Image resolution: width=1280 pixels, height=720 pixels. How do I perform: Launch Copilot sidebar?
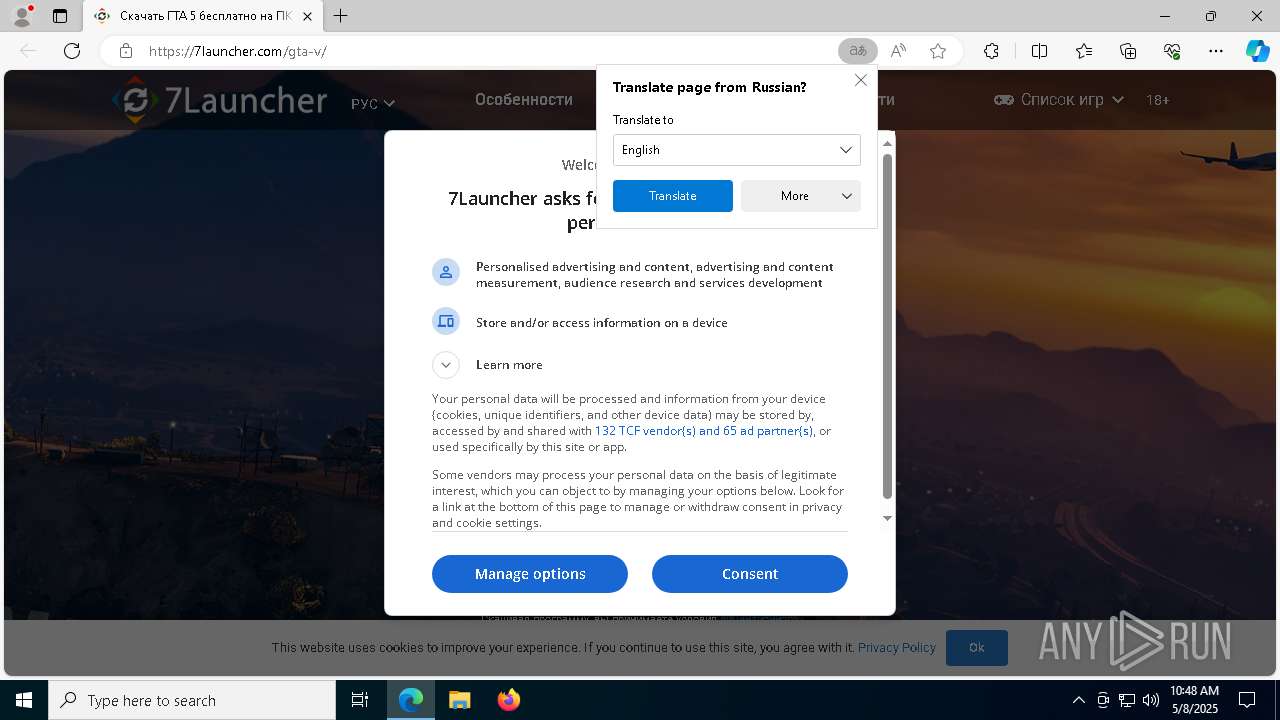[1257, 51]
